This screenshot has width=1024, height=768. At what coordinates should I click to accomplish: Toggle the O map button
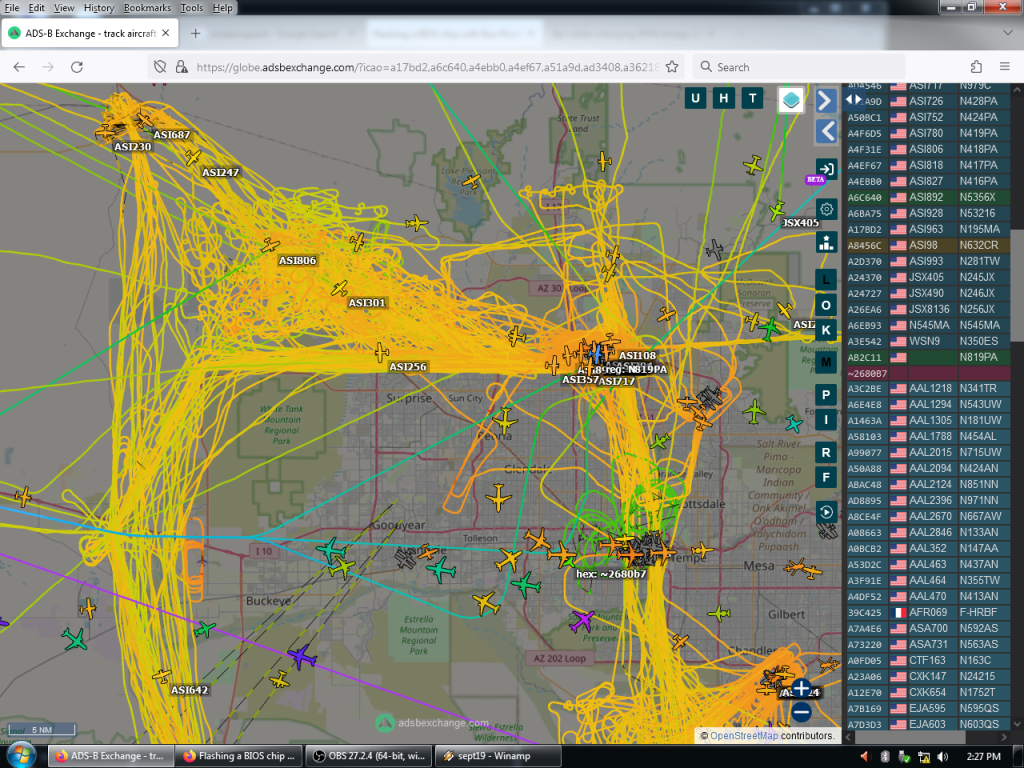(x=825, y=305)
